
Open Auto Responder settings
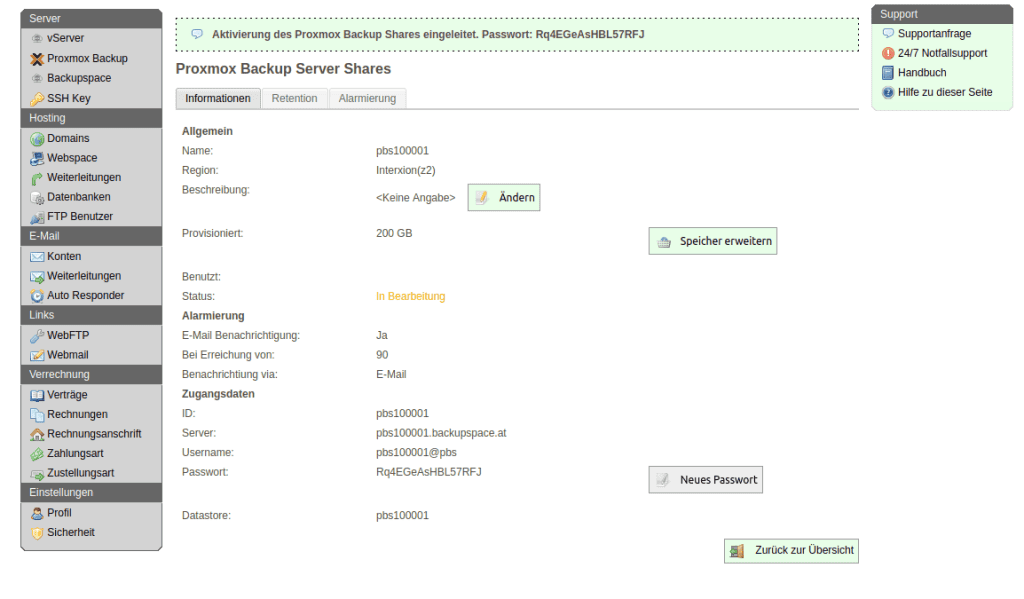(x=86, y=296)
